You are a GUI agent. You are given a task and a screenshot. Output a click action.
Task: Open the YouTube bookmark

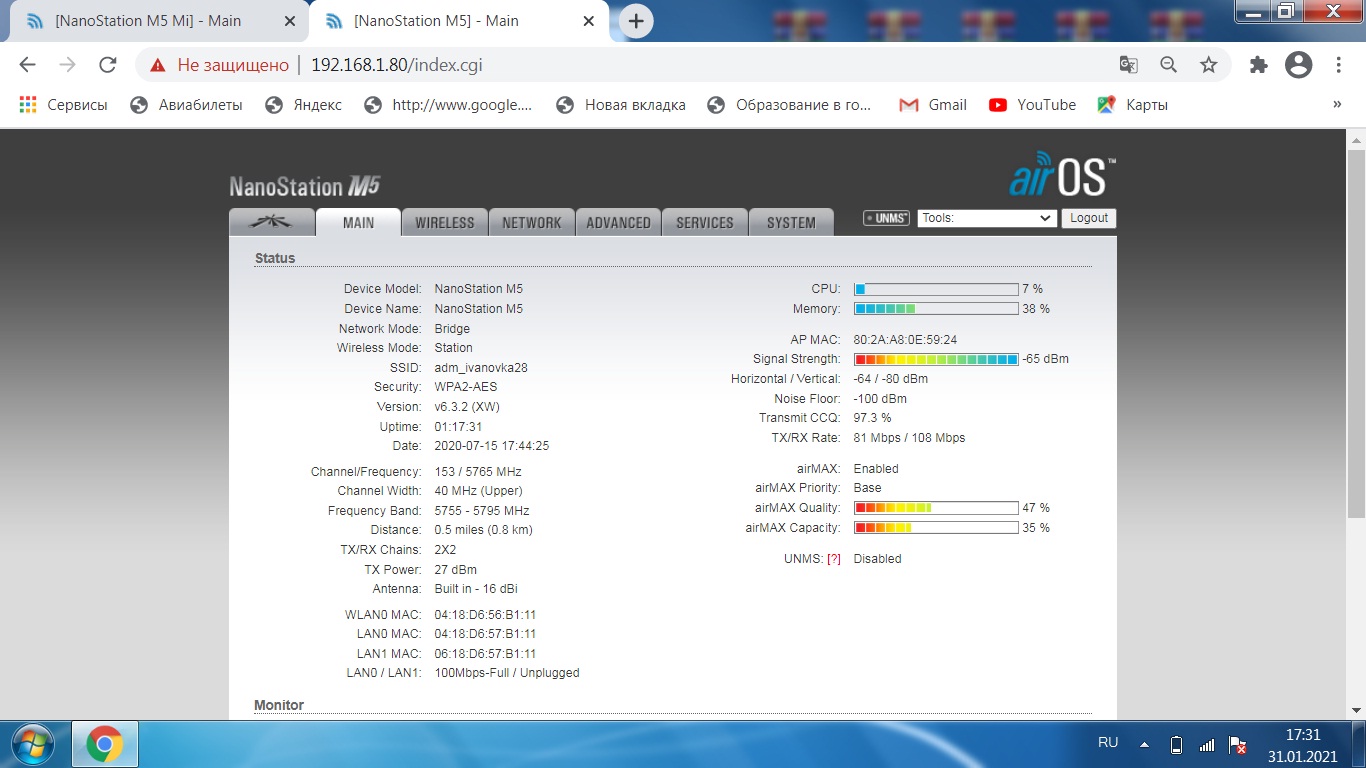(1032, 105)
